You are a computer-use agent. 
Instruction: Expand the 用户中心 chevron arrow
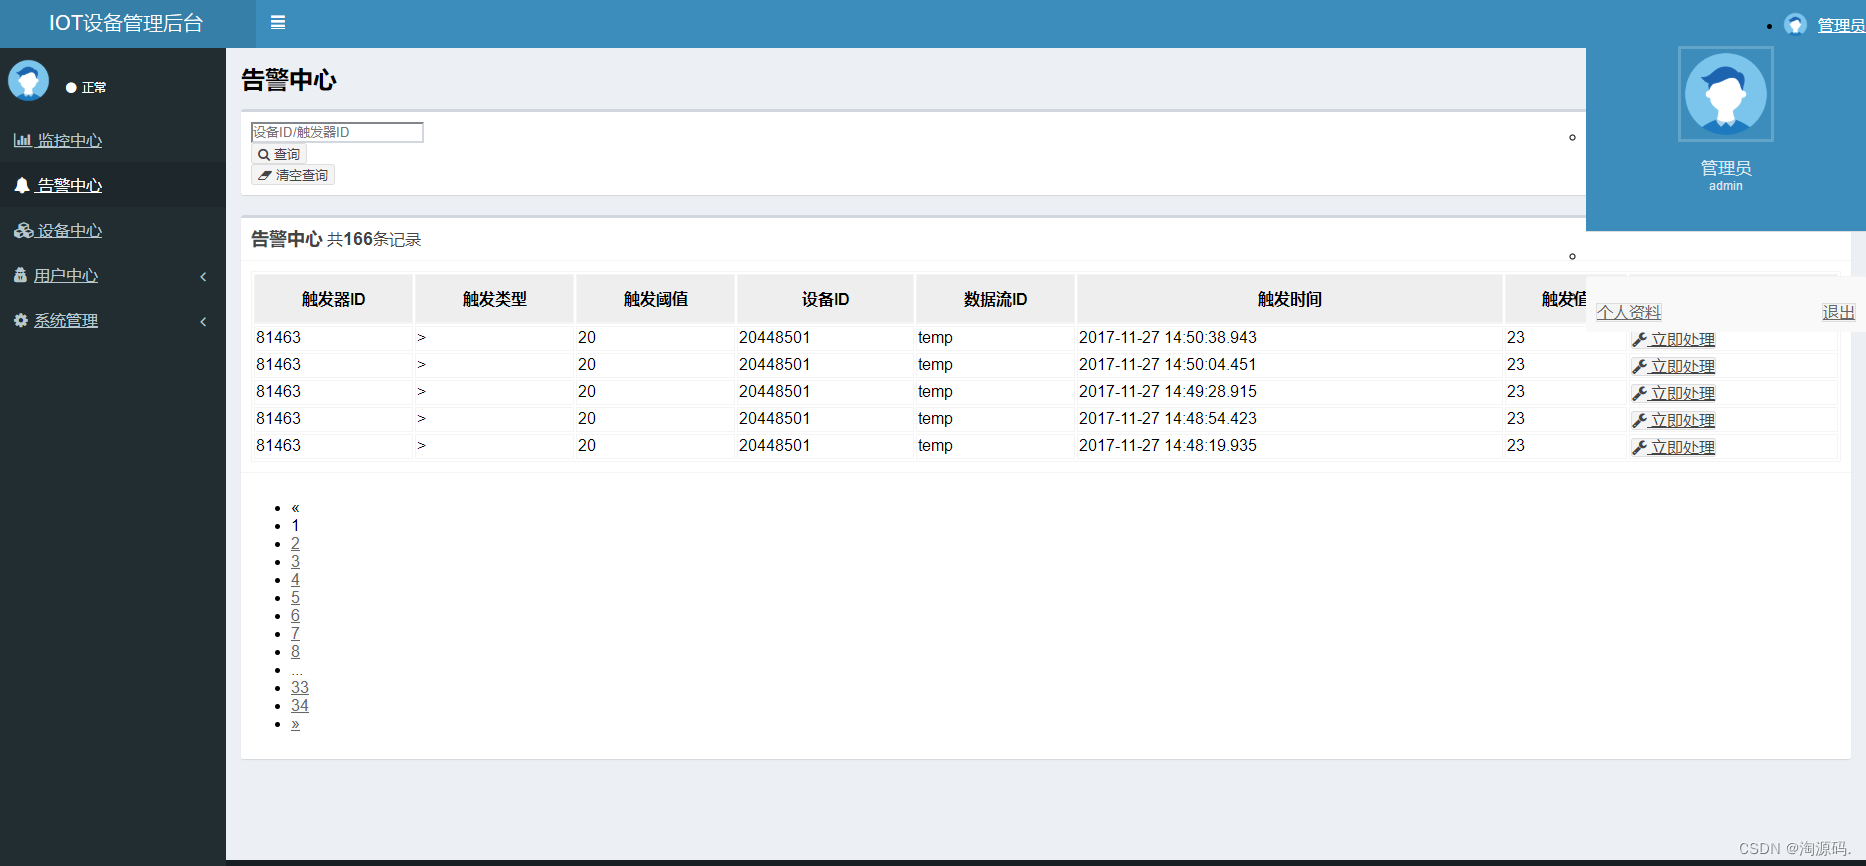point(203,276)
